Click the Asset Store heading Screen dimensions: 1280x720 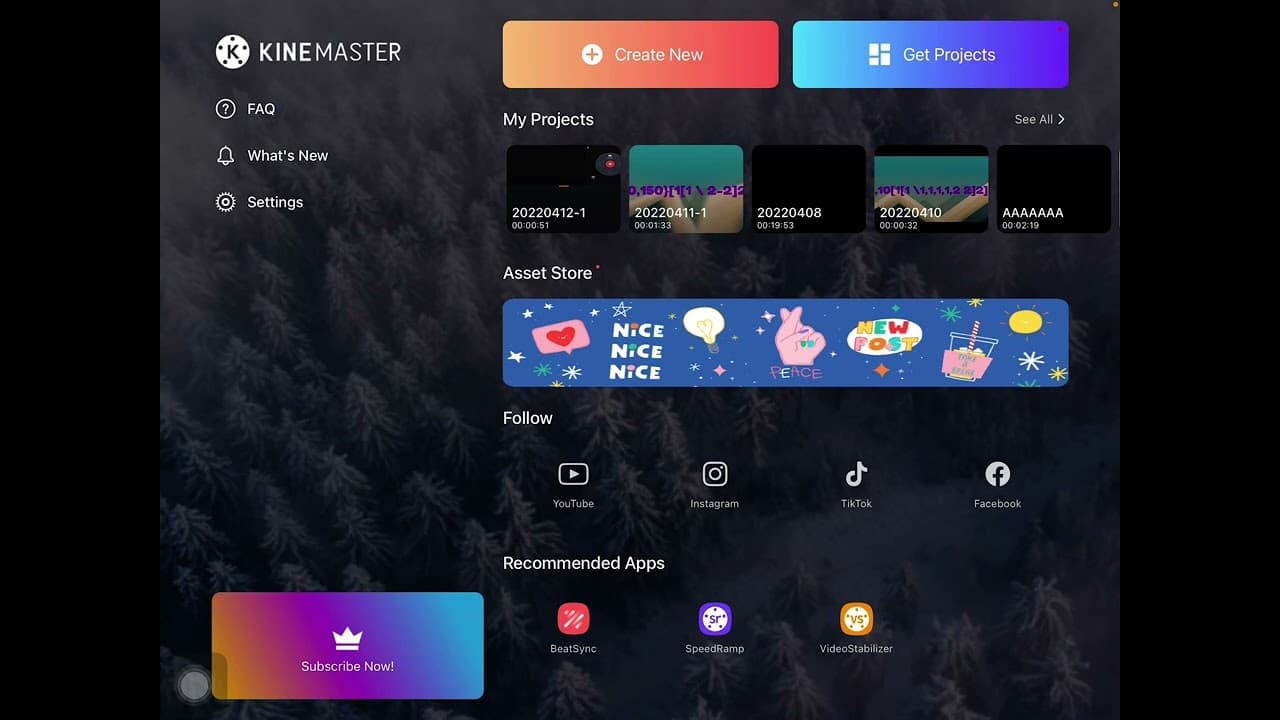tap(548, 273)
